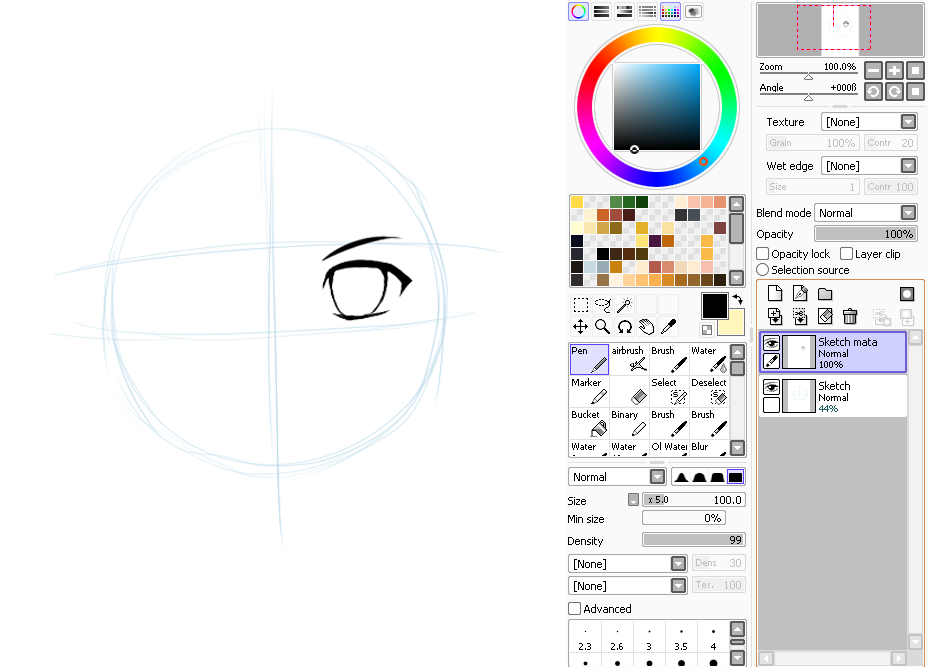Select the hand pan tool
Image resolution: width=928 pixels, height=669 pixels.
pos(646,327)
